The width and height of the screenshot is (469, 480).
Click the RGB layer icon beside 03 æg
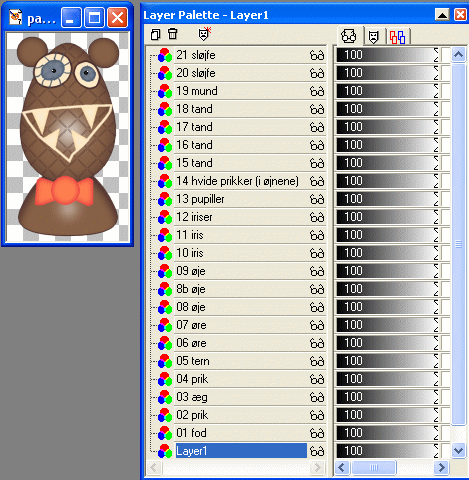(x=165, y=397)
